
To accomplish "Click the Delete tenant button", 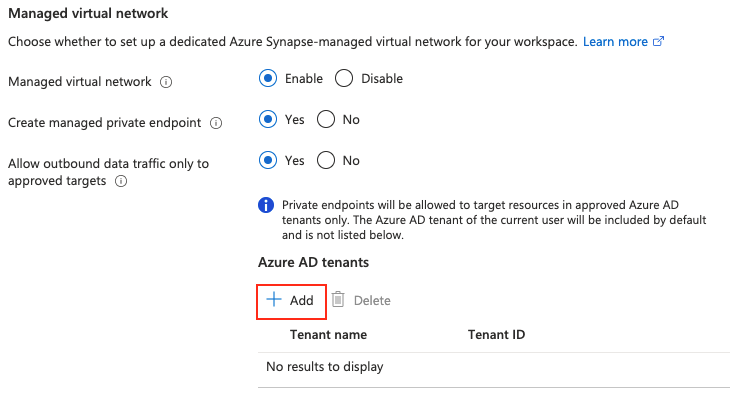I will tap(361, 300).
